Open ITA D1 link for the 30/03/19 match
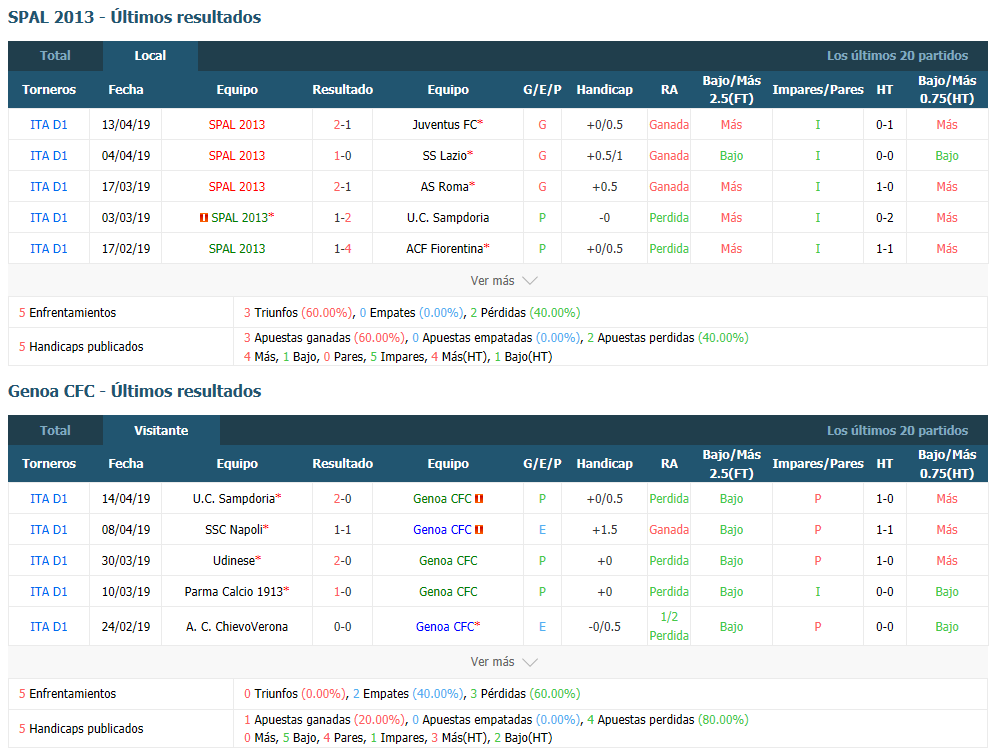This screenshot has height=752, width=1001. [x=49, y=560]
